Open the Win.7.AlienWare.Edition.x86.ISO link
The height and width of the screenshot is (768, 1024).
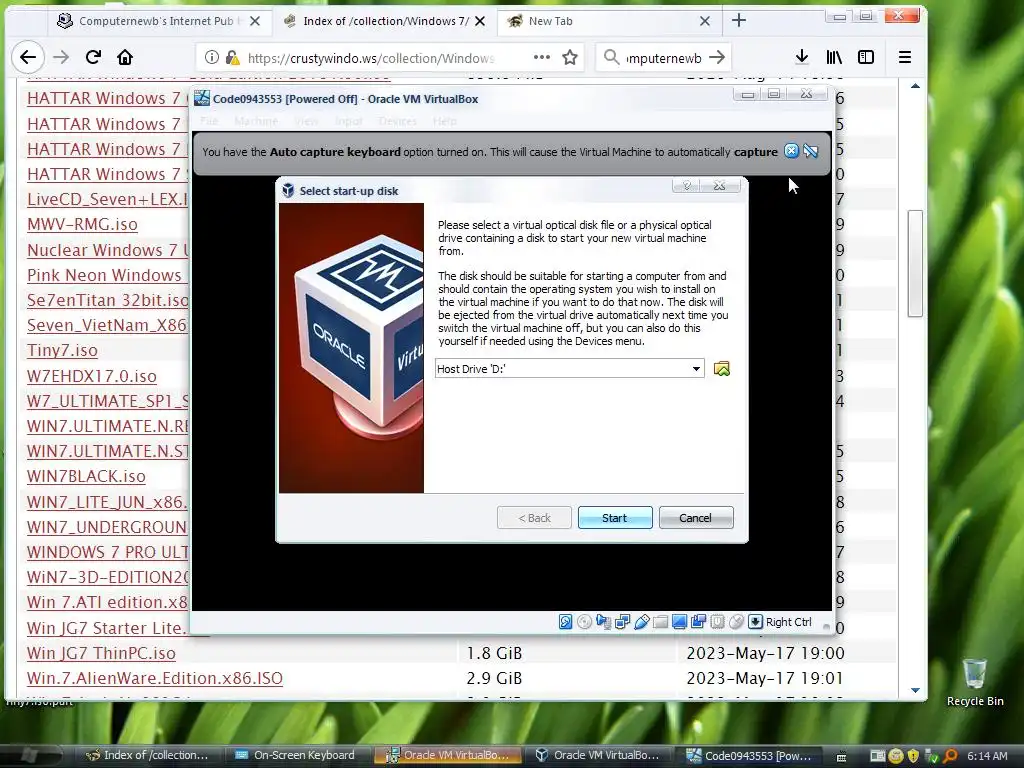pyautogui.click(x=155, y=679)
